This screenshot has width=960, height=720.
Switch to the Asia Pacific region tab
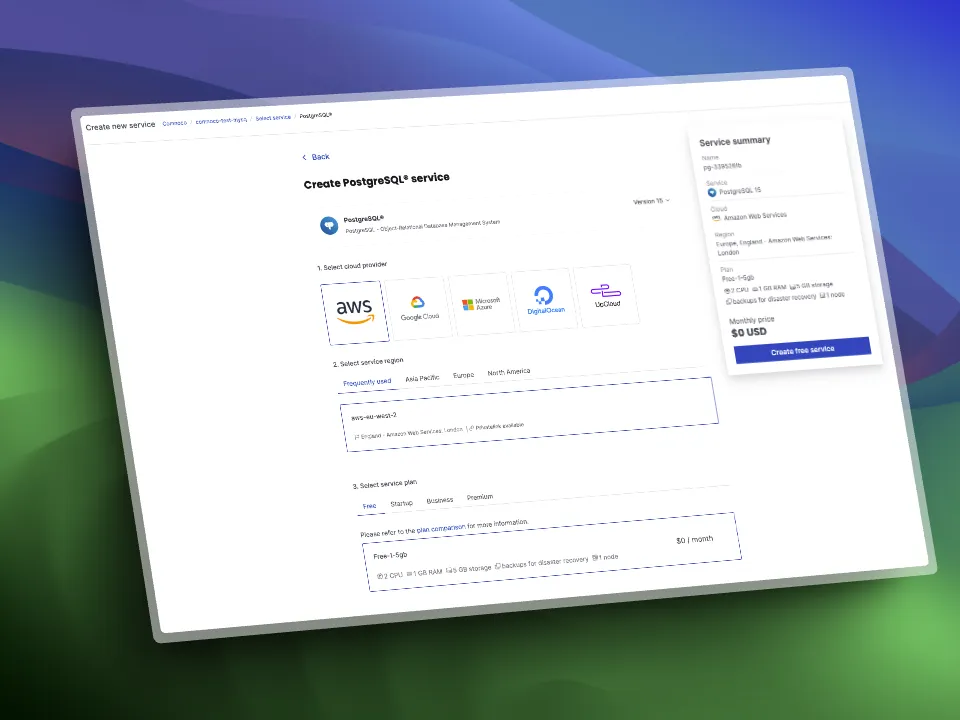[x=422, y=379]
